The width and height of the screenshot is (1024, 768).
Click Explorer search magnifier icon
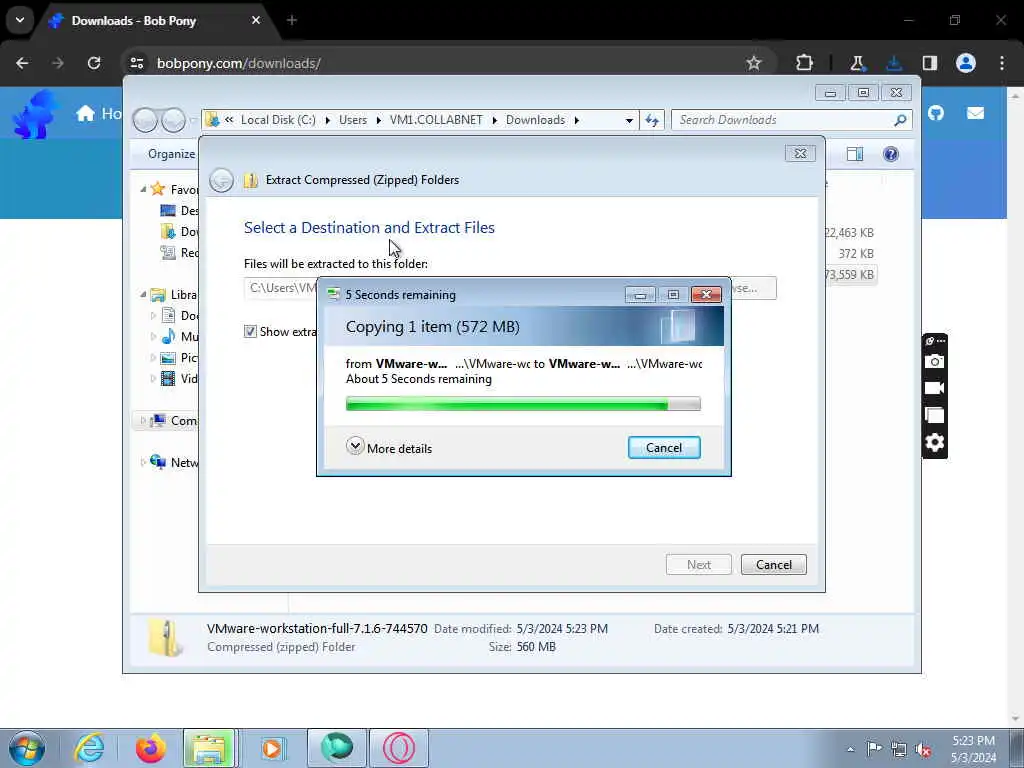point(900,120)
